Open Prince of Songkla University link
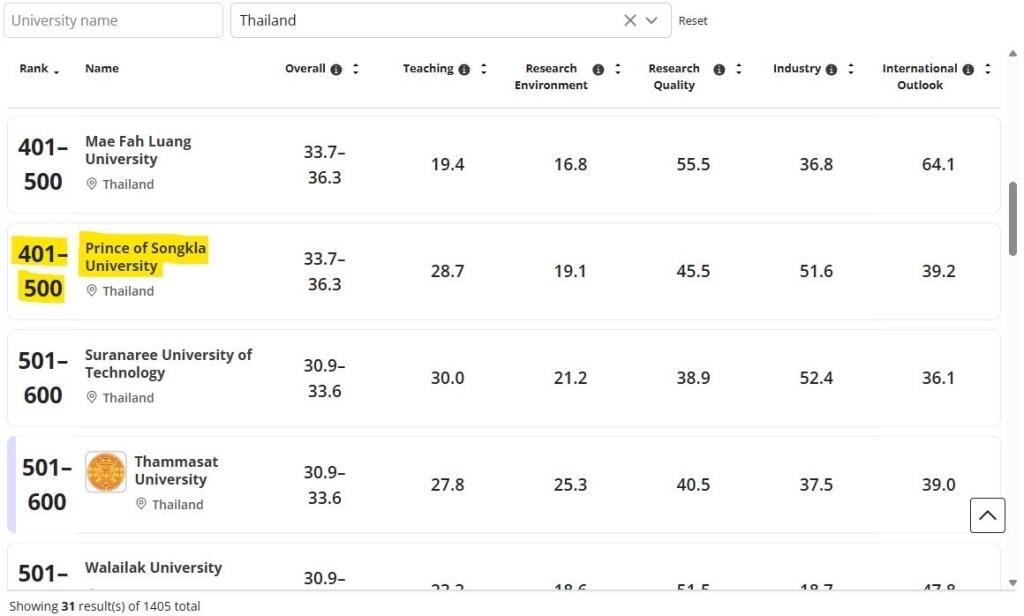 click(146, 257)
